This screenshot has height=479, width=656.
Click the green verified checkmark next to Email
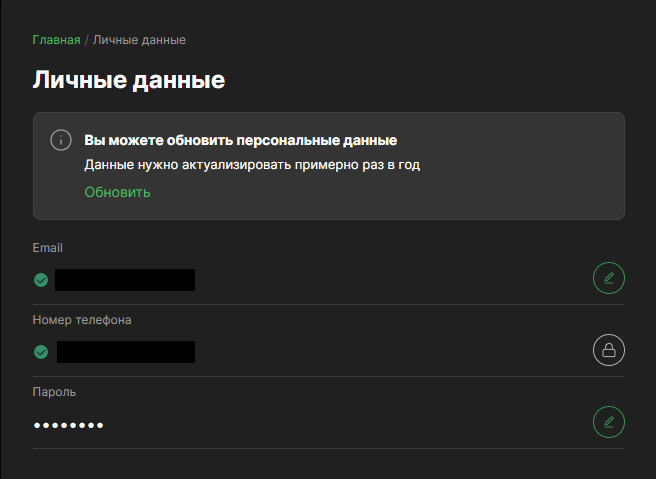click(41, 280)
